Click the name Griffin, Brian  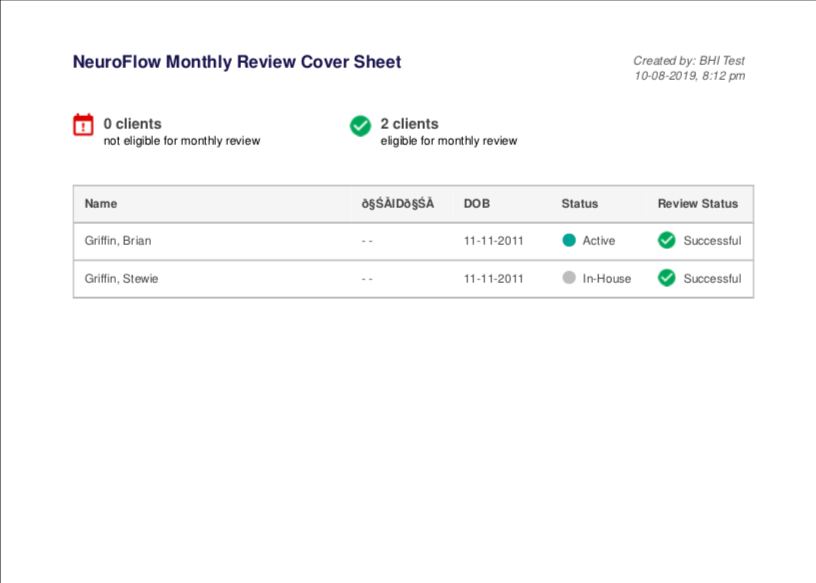pos(118,240)
